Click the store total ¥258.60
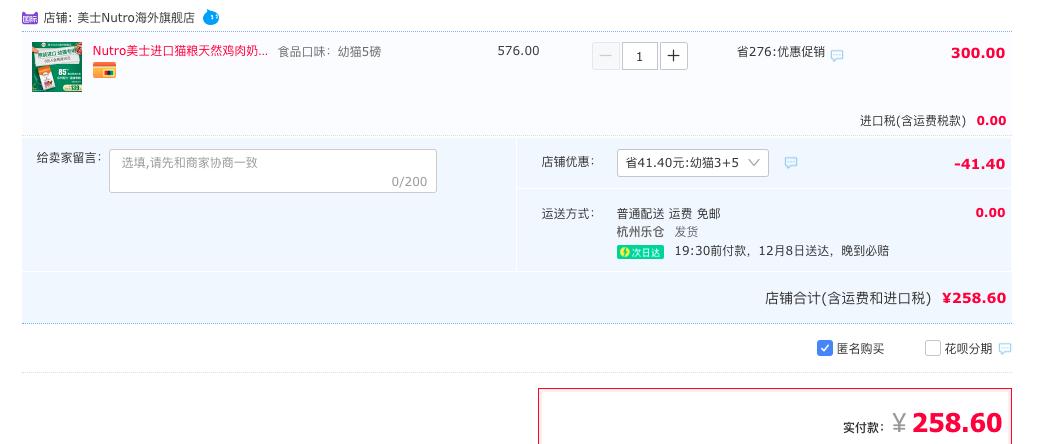 [x=974, y=298]
